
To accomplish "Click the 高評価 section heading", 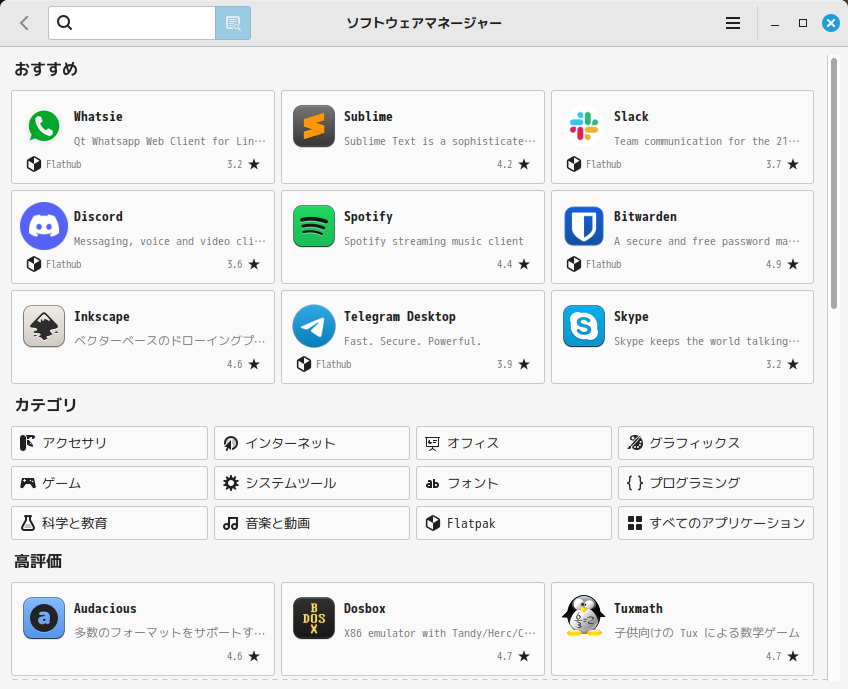I will 38,561.
